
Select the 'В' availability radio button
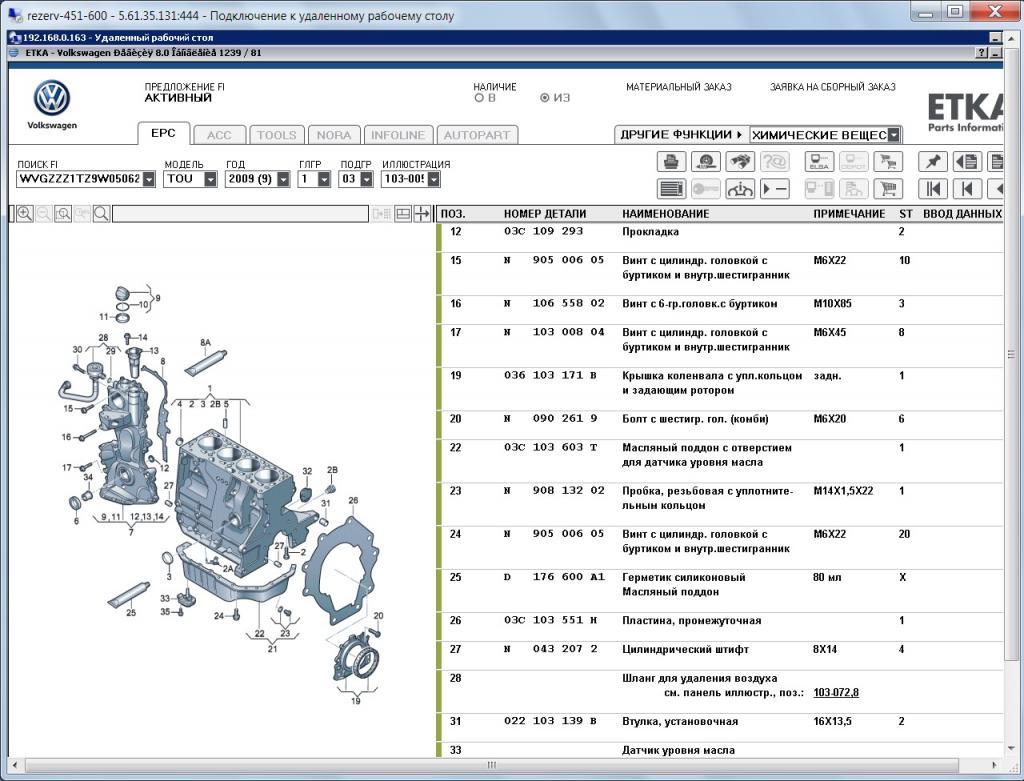click(479, 98)
